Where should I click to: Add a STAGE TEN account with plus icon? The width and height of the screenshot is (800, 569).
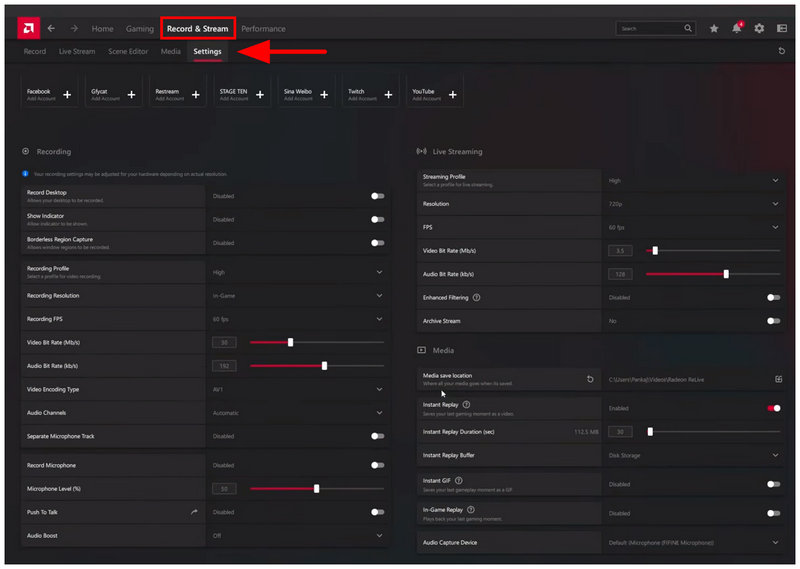(260, 94)
